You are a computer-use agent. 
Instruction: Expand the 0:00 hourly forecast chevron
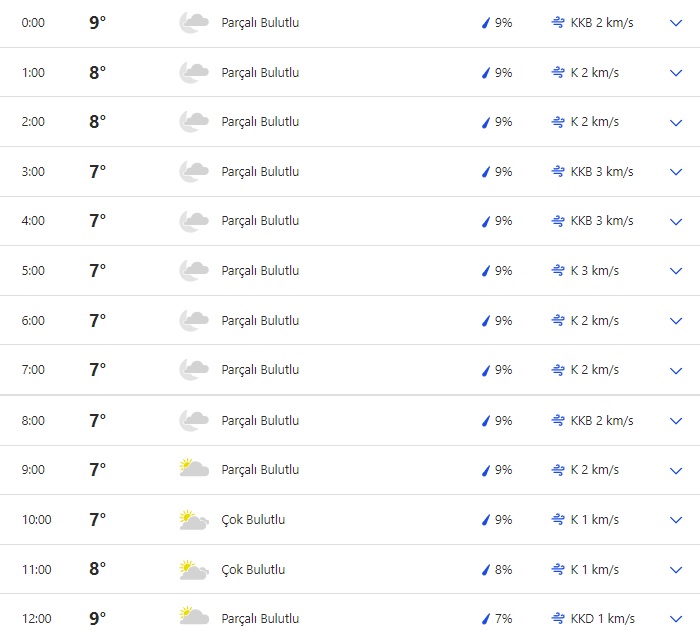coord(676,22)
